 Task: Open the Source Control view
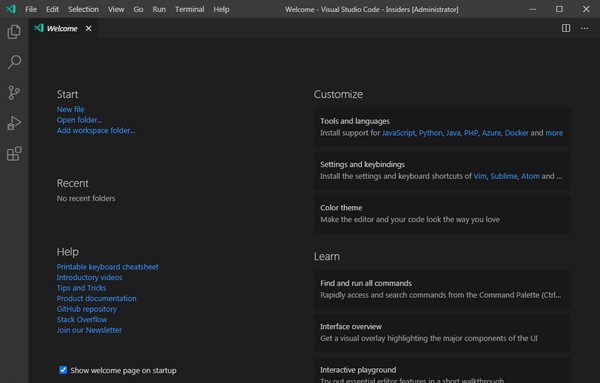pyautogui.click(x=14, y=93)
